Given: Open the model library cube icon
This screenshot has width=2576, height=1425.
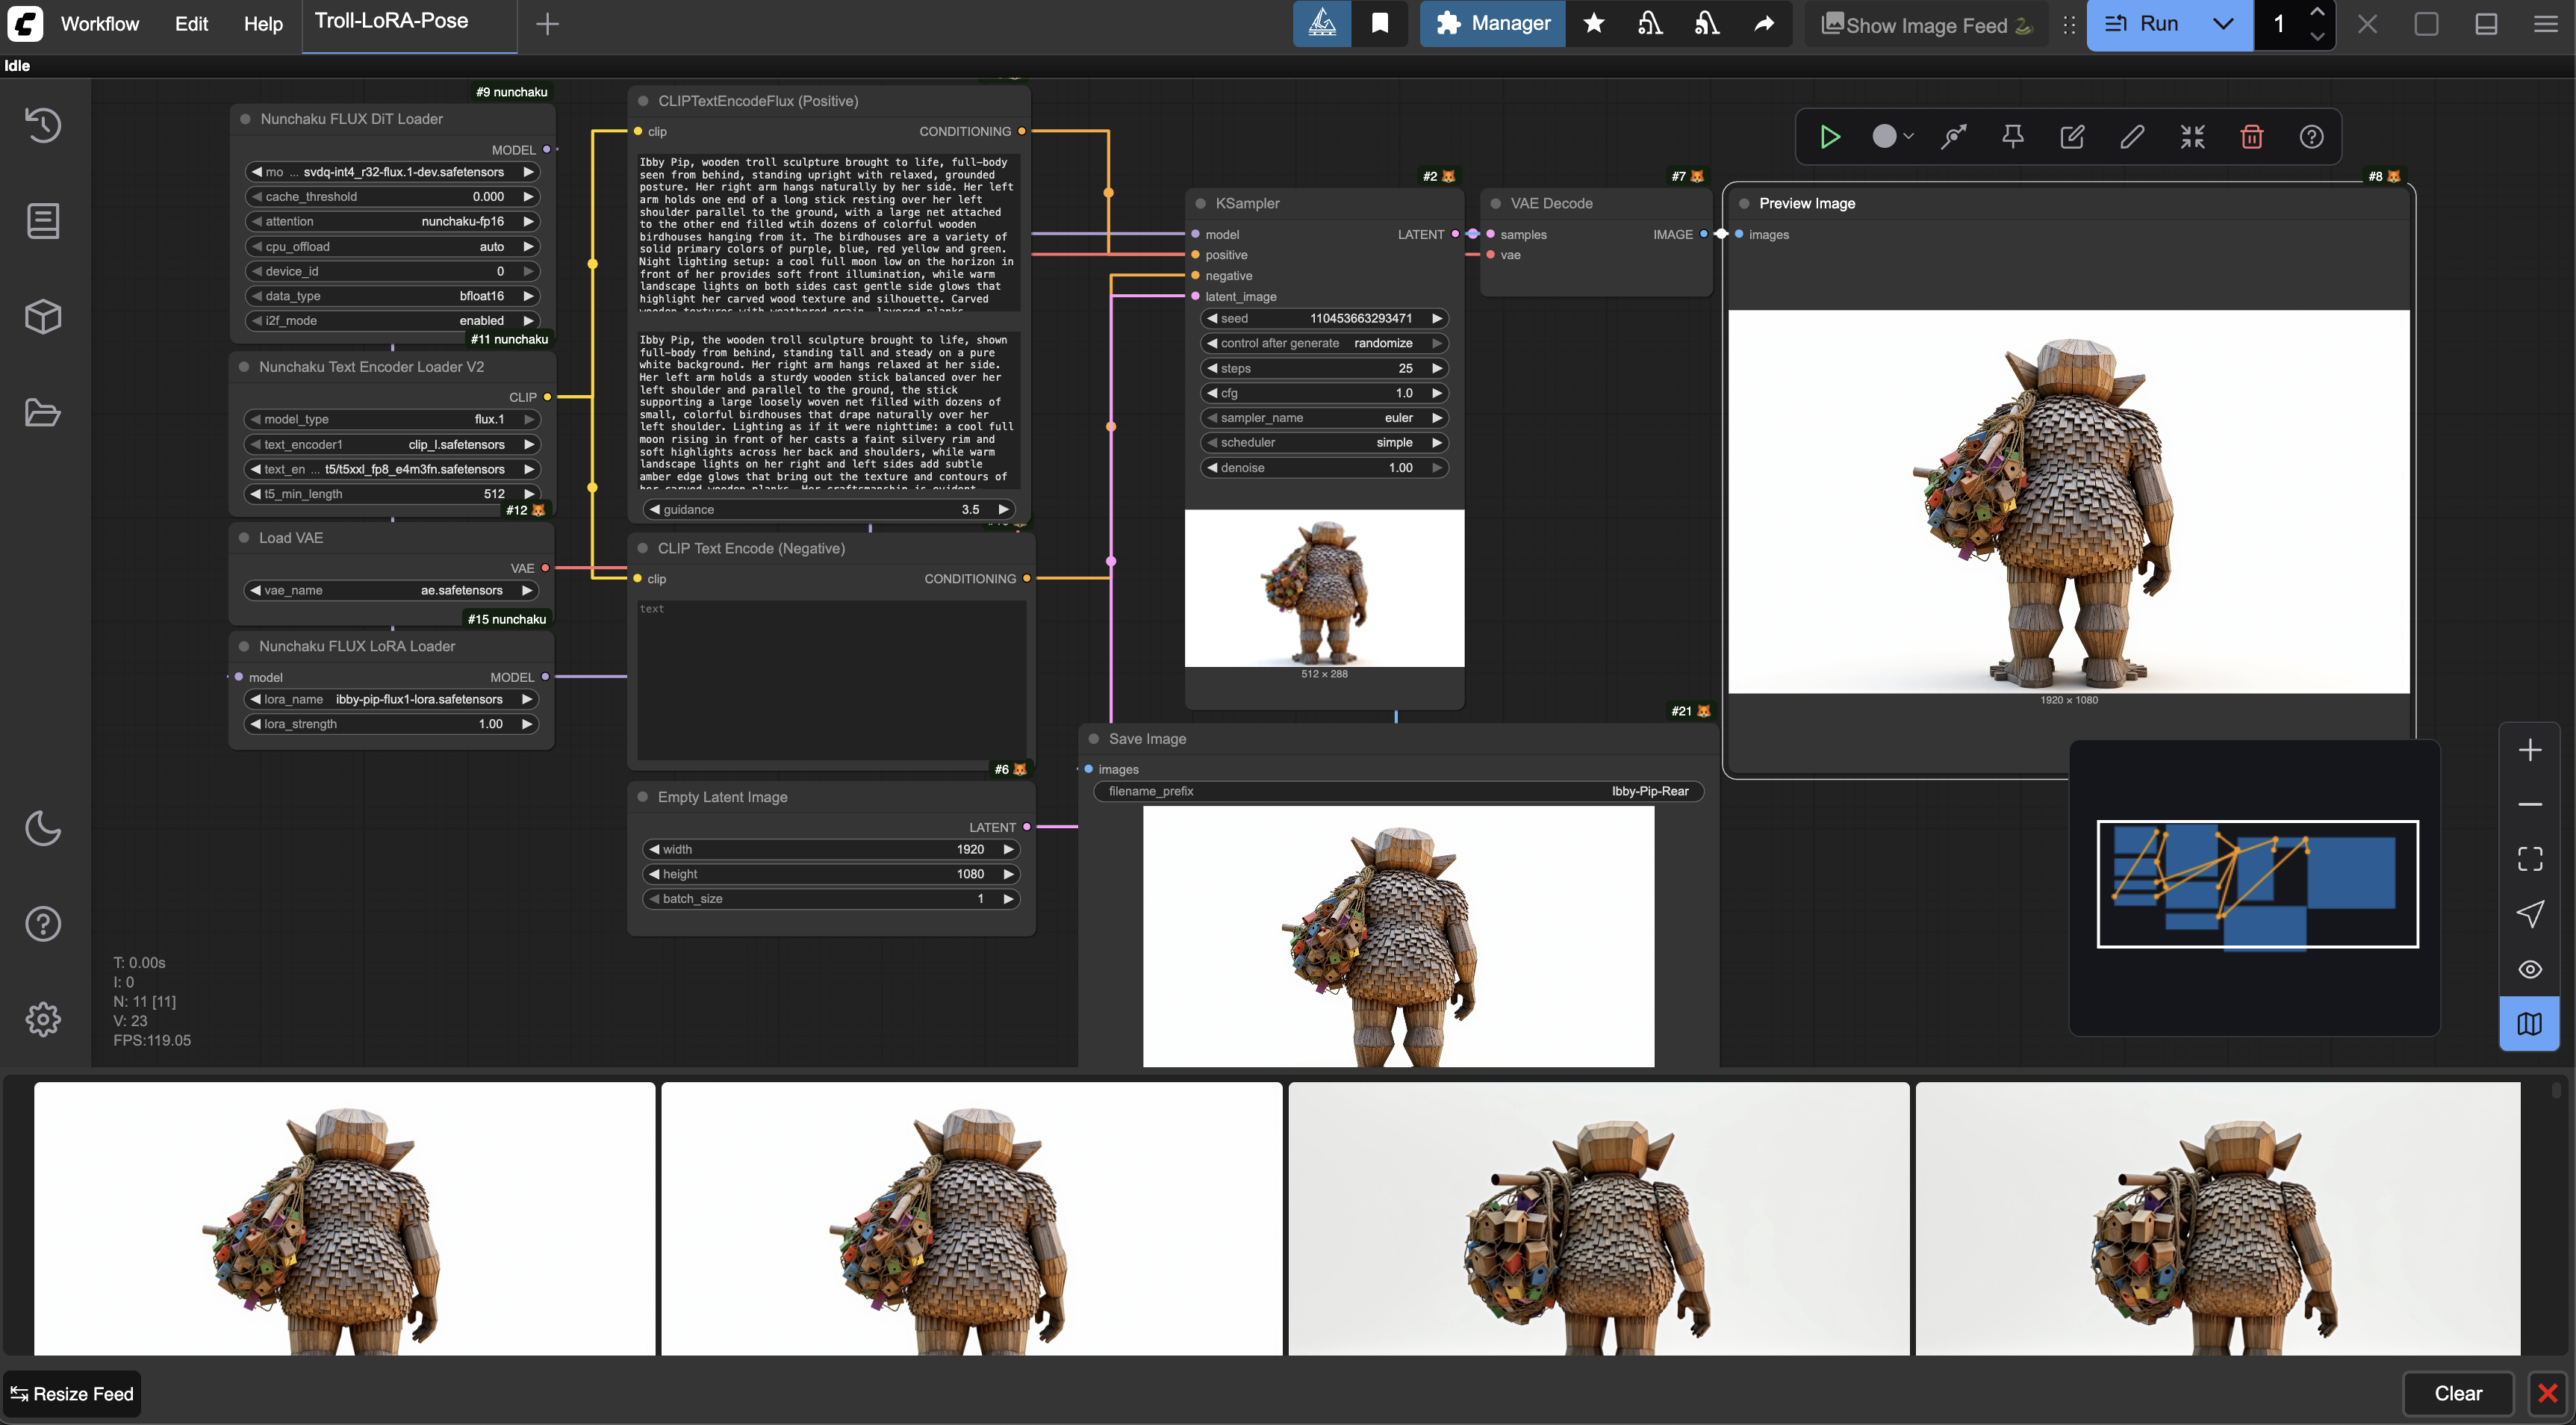Looking at the screenshot, I should 43,317.
